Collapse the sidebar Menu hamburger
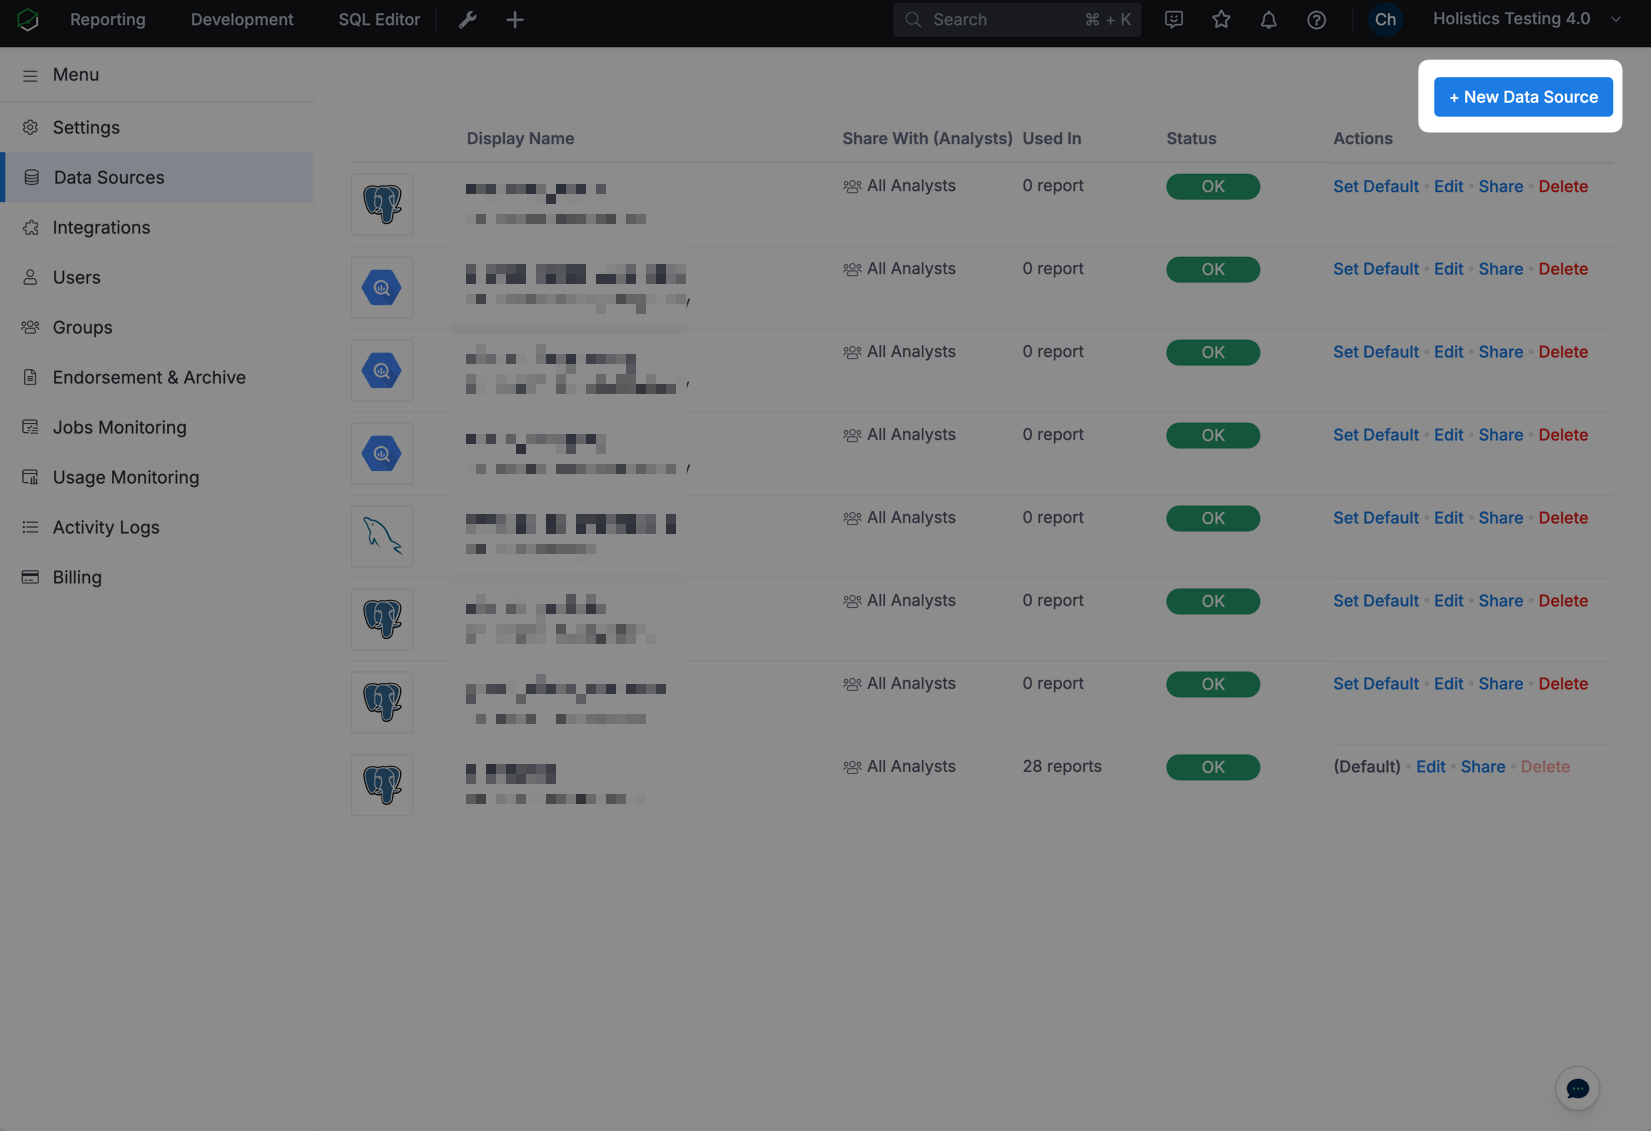This screenshot has width=1651, height=1131. point(30,75)
